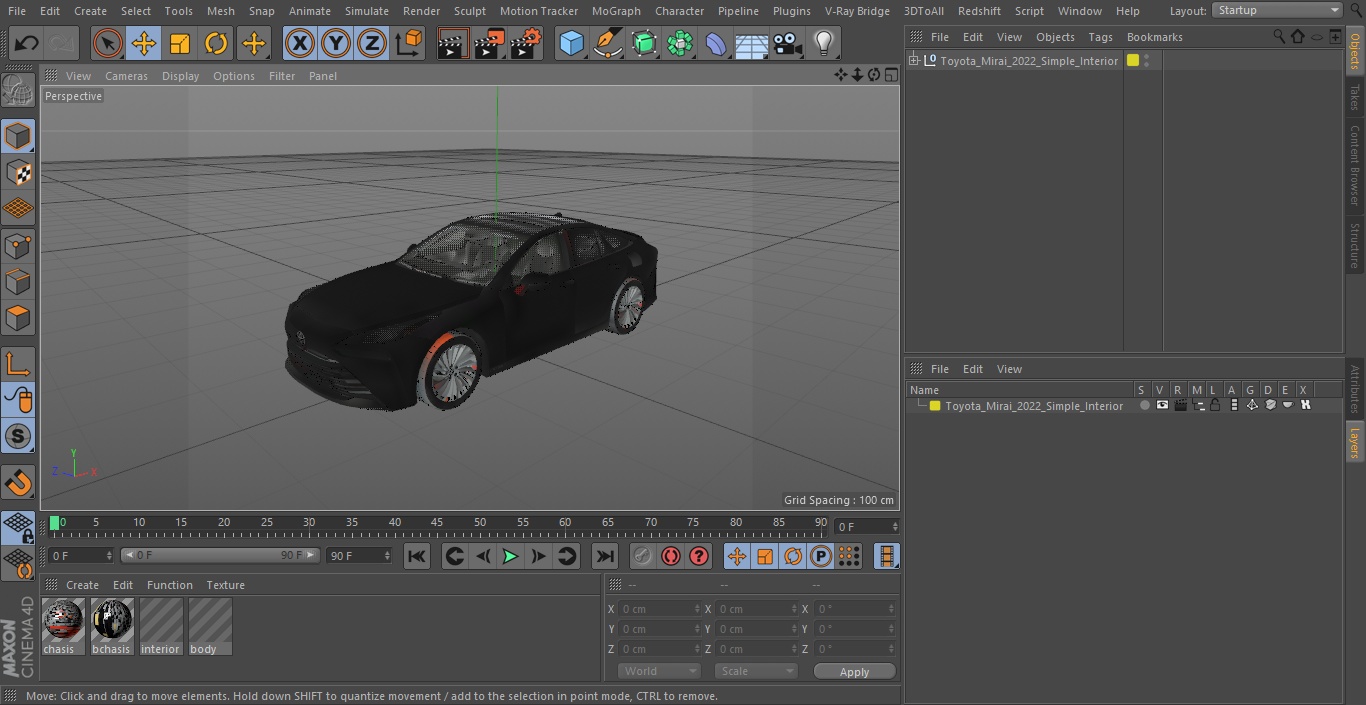Viewport: 1366px width, 705px height.
Task: Toggle the layer View visibility icon
Action: 1162,406
